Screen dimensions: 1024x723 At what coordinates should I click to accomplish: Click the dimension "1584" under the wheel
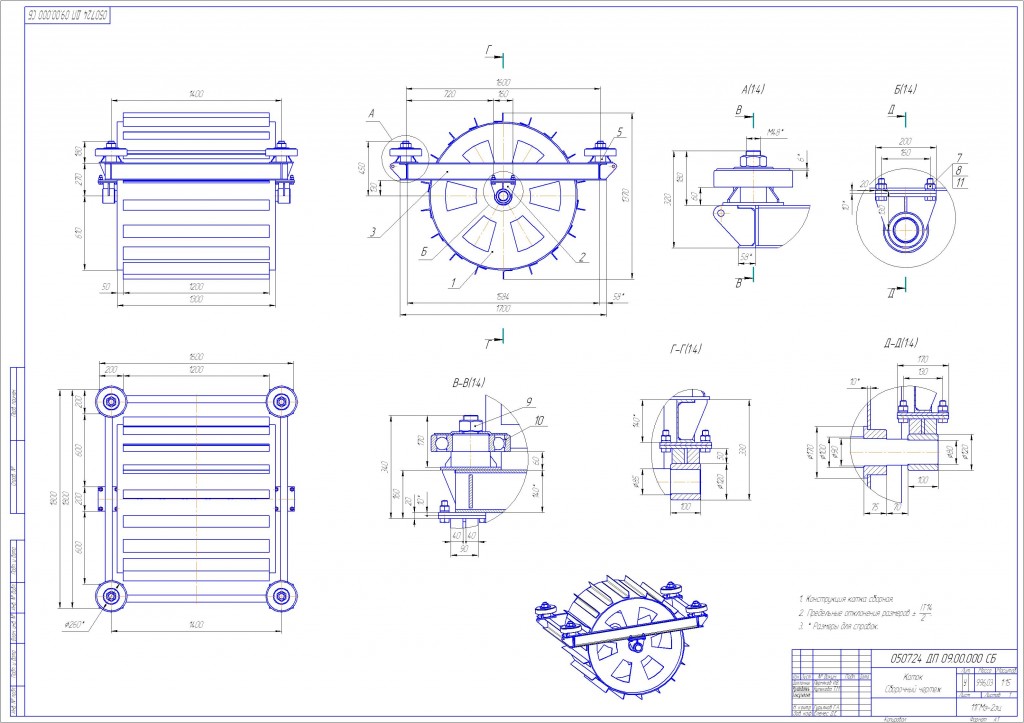[503, 297]
